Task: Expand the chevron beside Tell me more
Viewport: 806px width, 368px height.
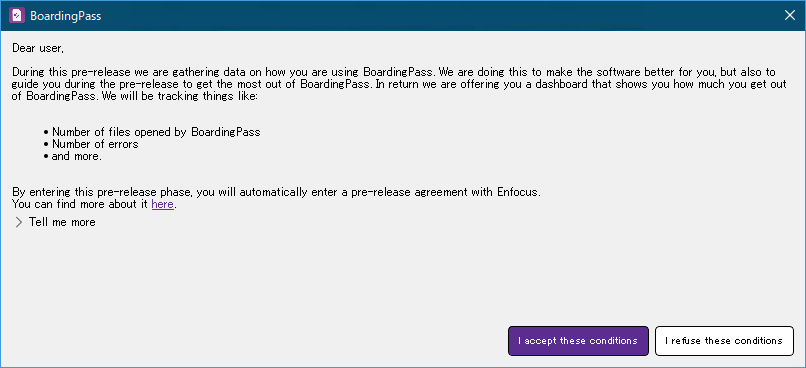Action: (19, 223)
